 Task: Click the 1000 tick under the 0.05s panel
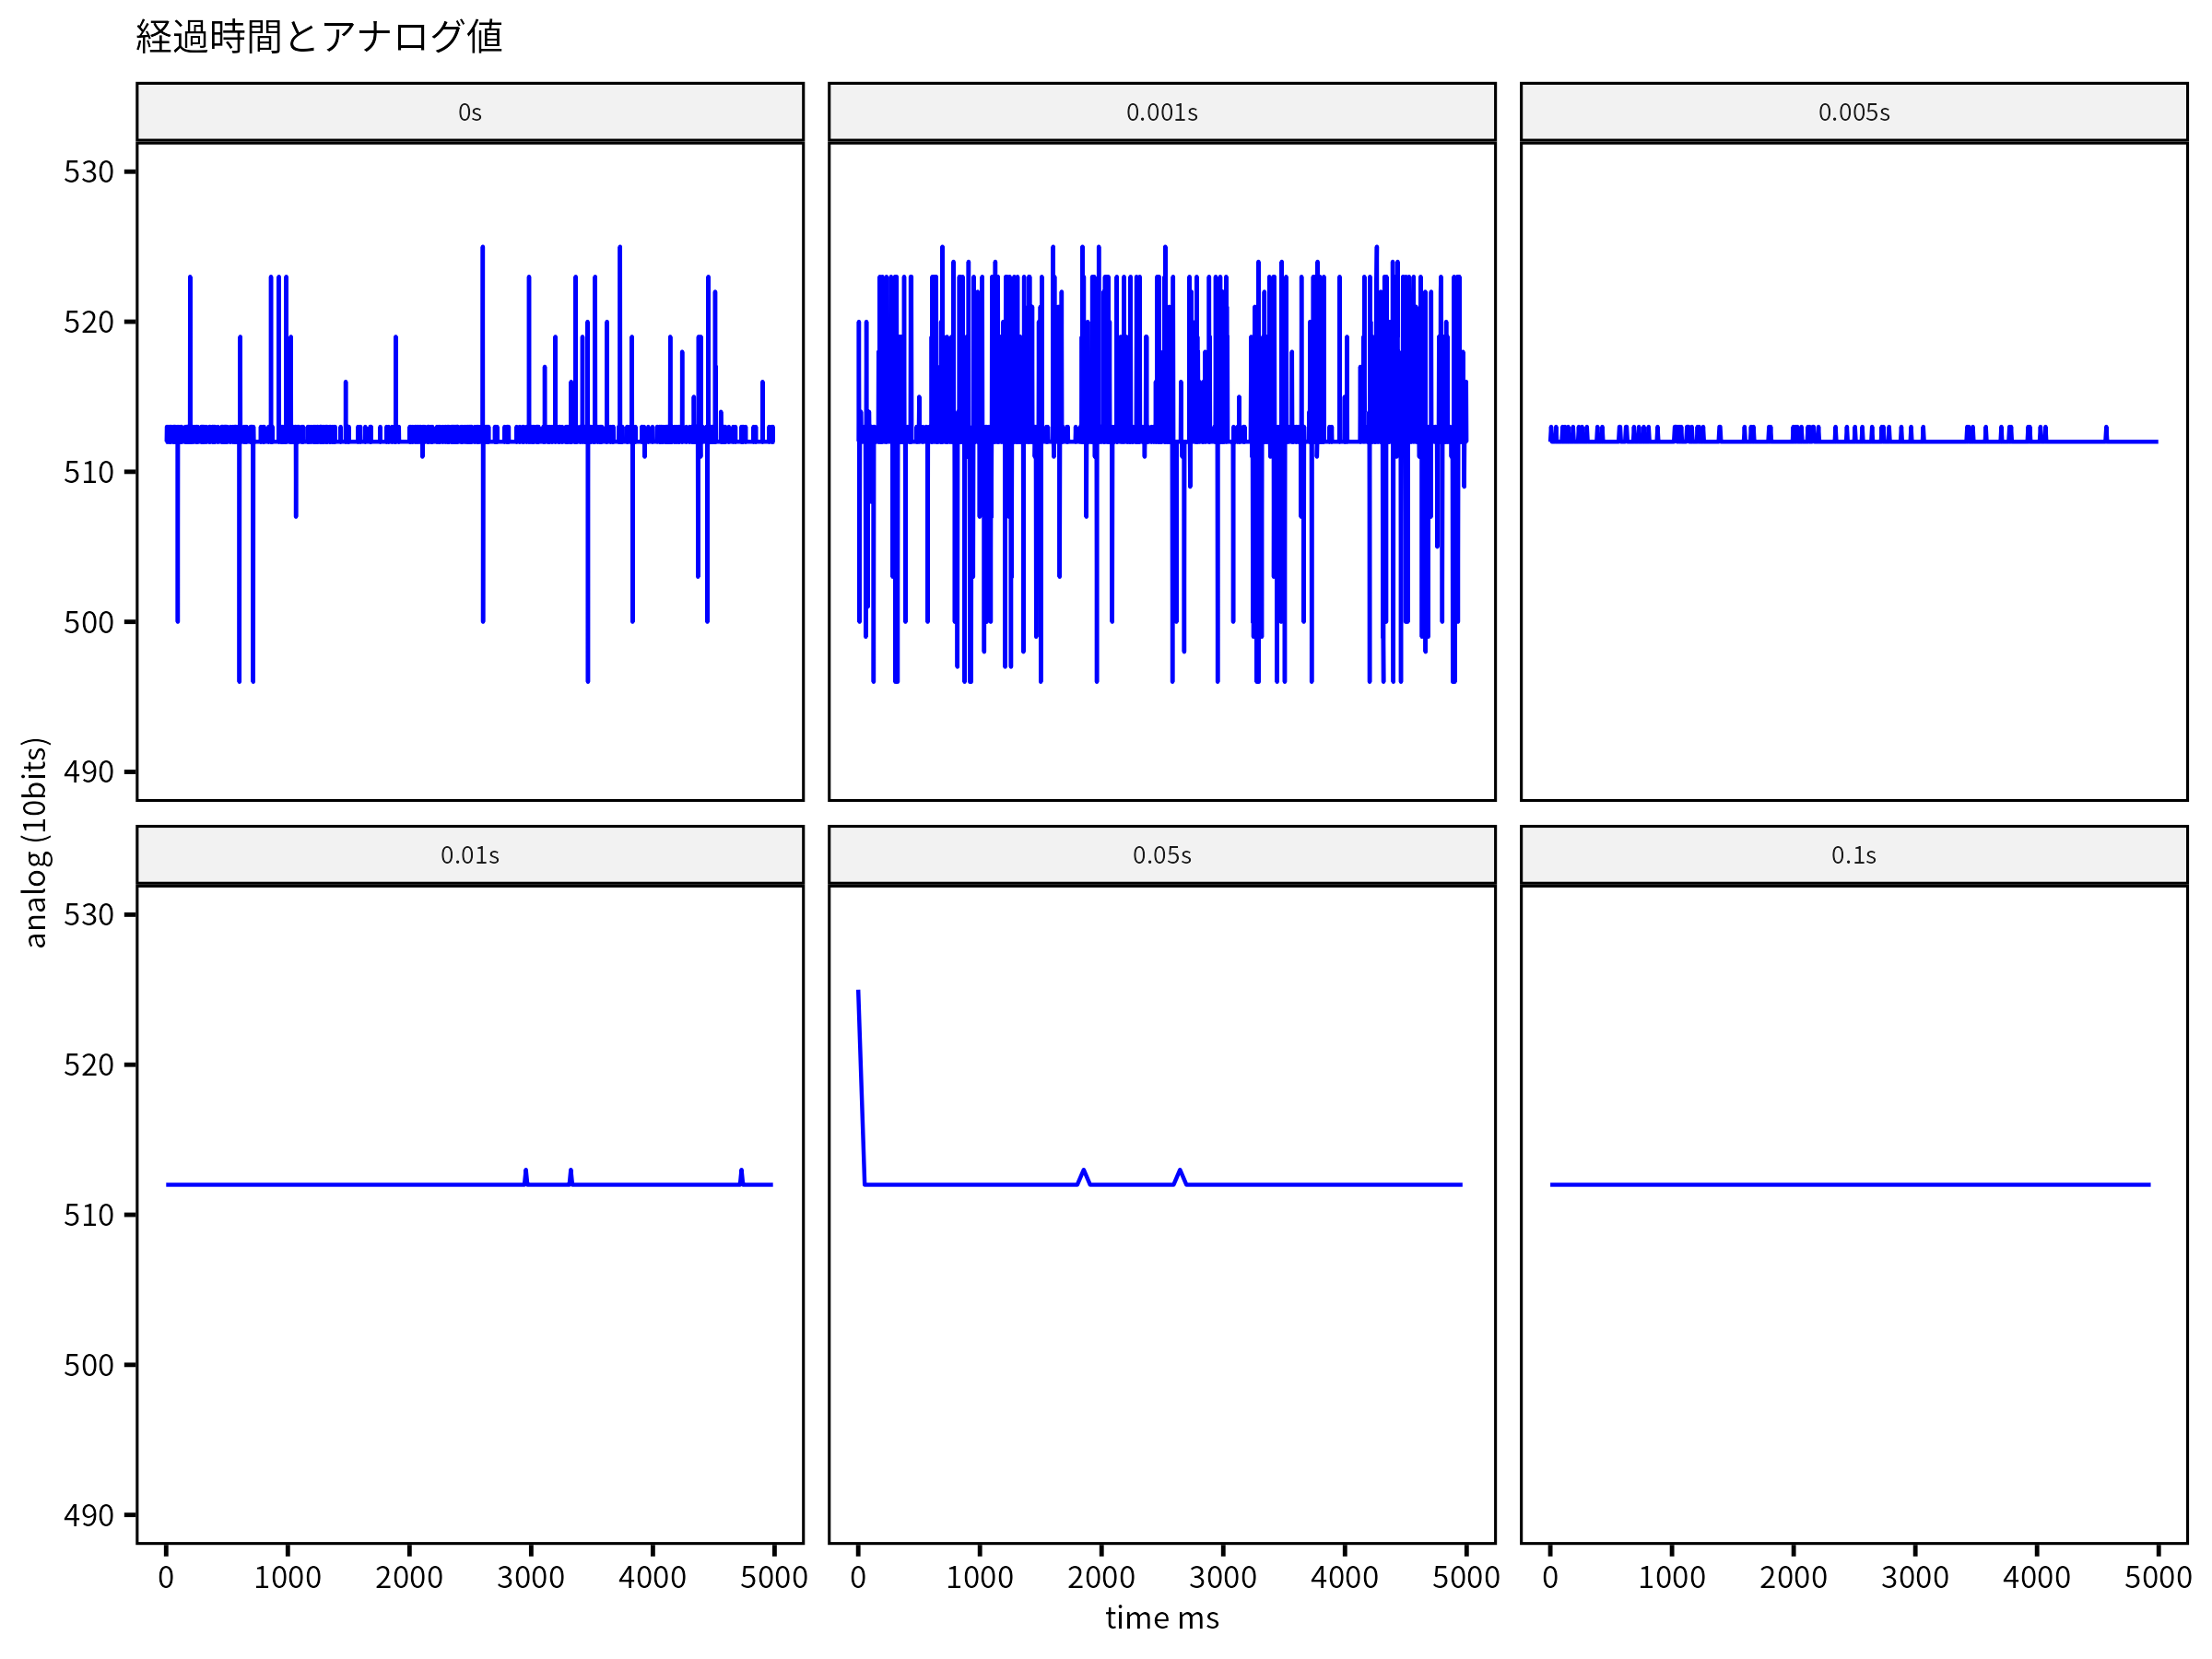point(979,1578)
